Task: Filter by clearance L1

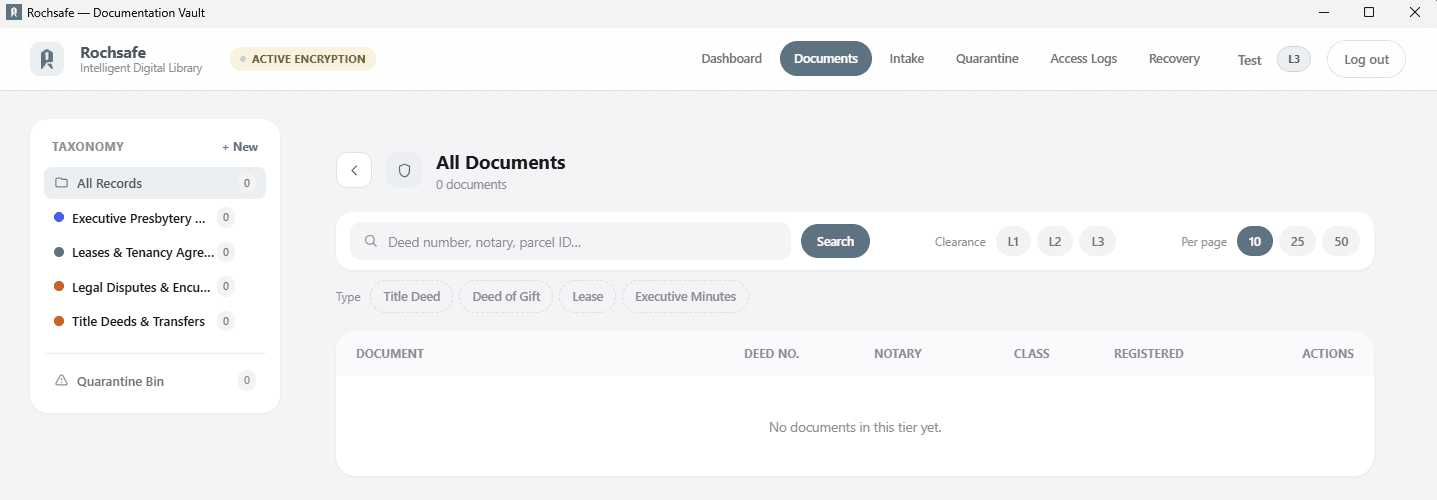Action: tap(1013, 241)
